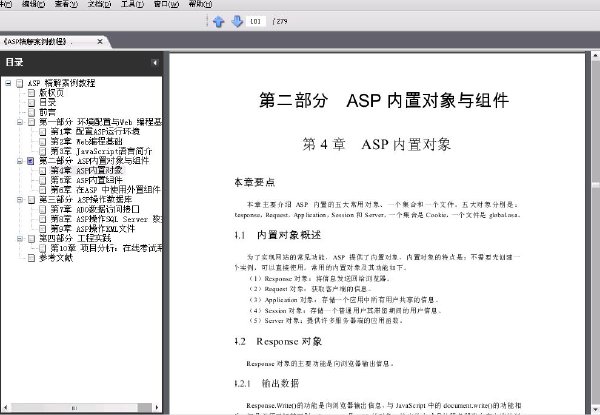The width and height of the screenshot is (600, 415).
Task: Click the page icon beside 版权页
Action: [31, 93]
